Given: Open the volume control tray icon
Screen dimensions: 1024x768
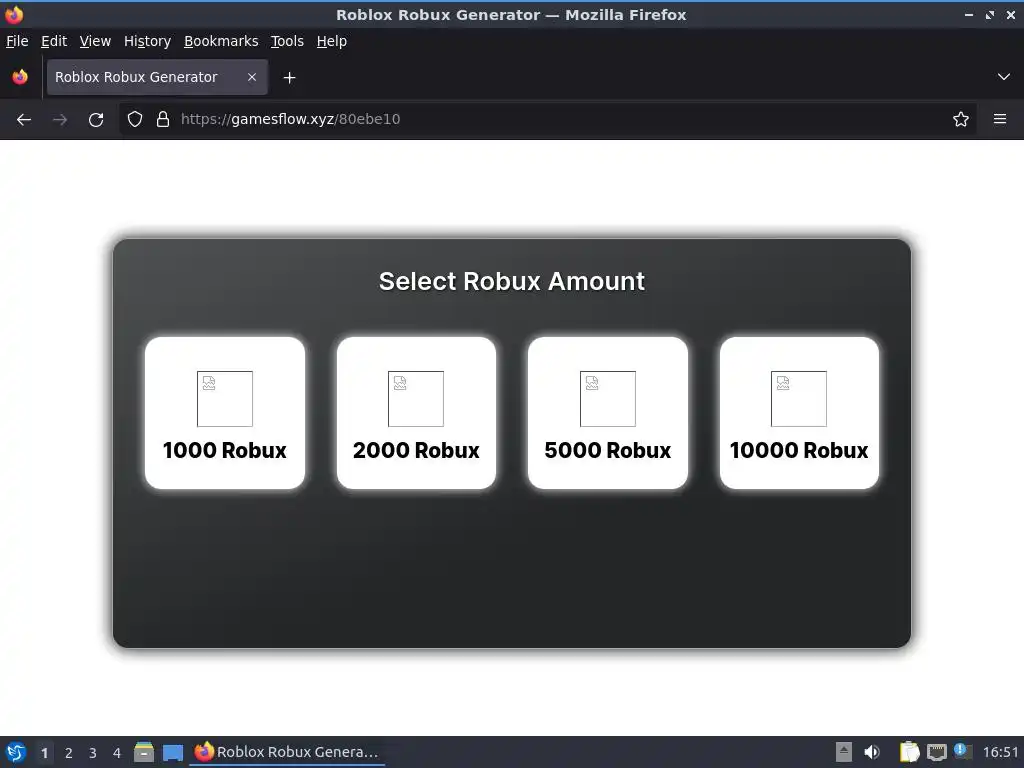Looking at the screenshot, I should [x=872, y=752].
